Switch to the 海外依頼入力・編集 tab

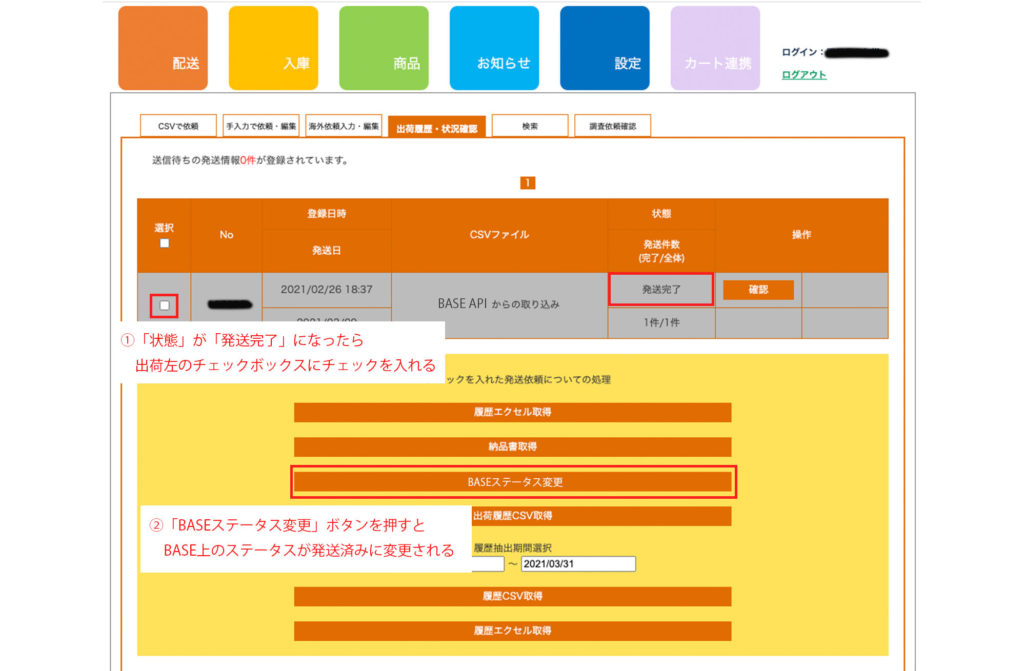(x=343, y=126)
